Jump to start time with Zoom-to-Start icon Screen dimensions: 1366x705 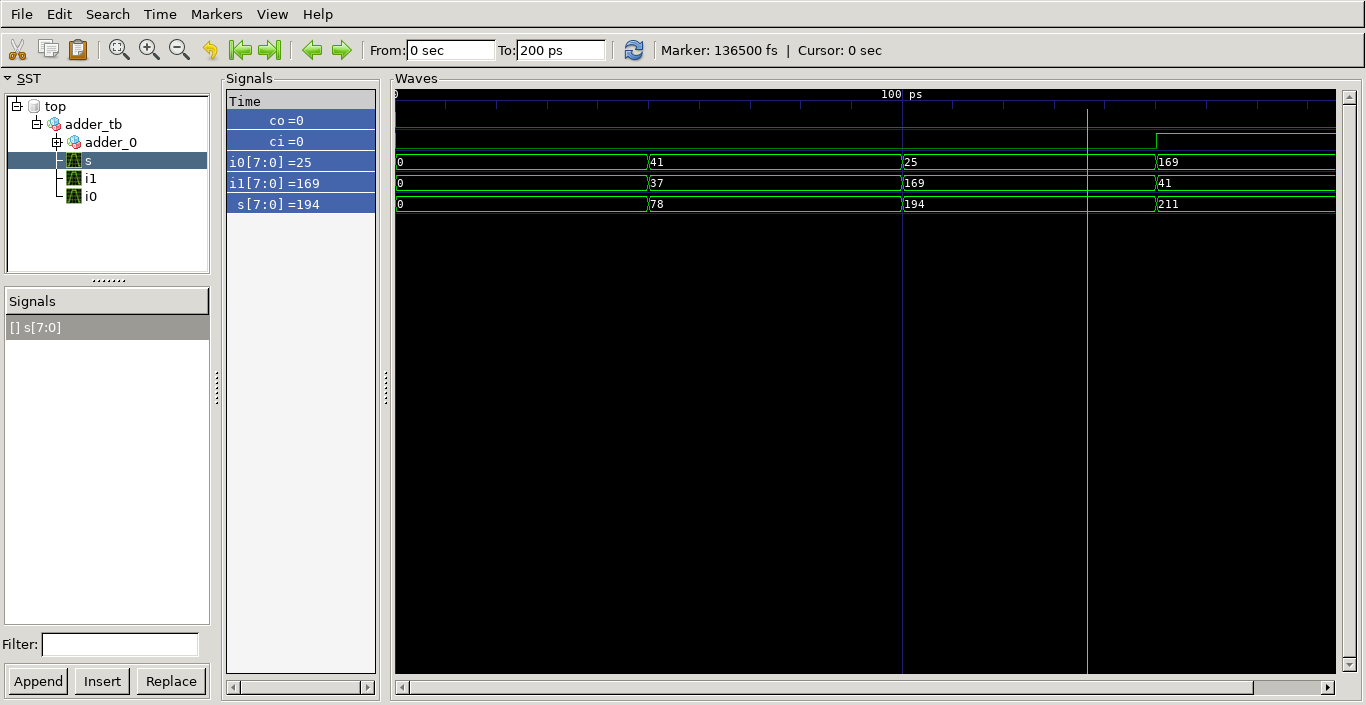(x=240, y=49)
